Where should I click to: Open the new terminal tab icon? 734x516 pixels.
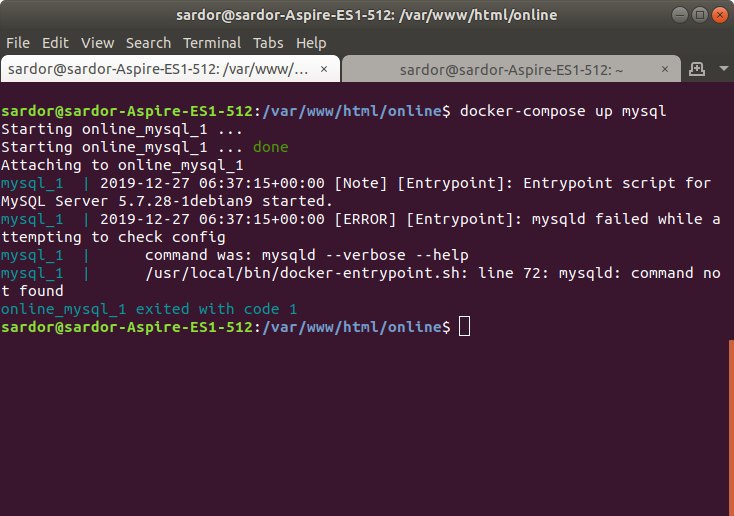697,69
